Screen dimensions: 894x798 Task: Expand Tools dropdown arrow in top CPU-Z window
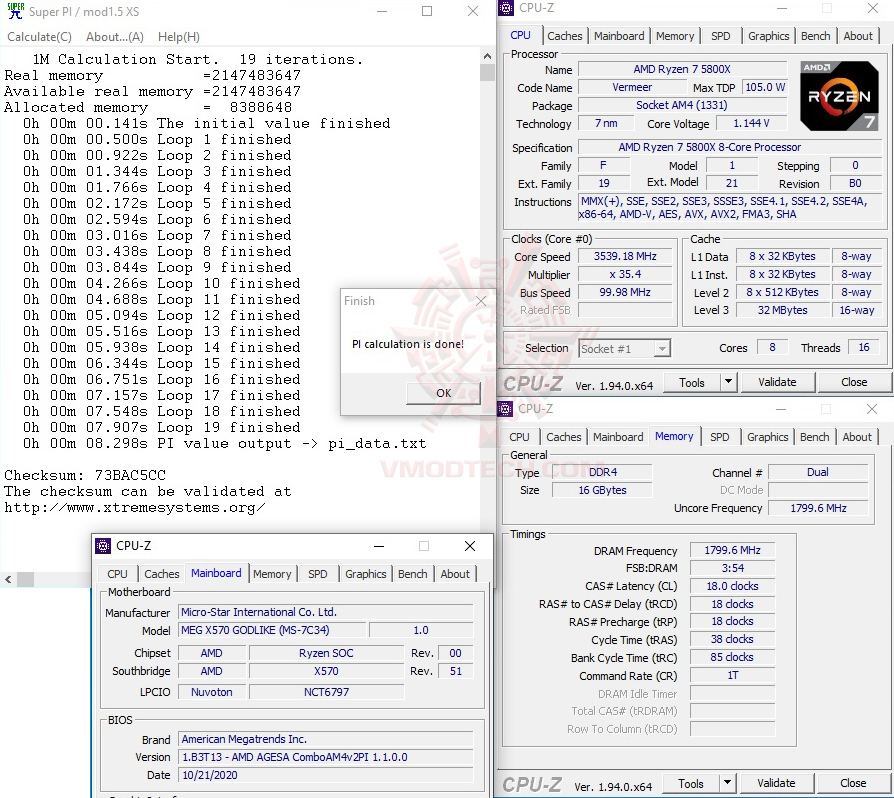(728, 382)
